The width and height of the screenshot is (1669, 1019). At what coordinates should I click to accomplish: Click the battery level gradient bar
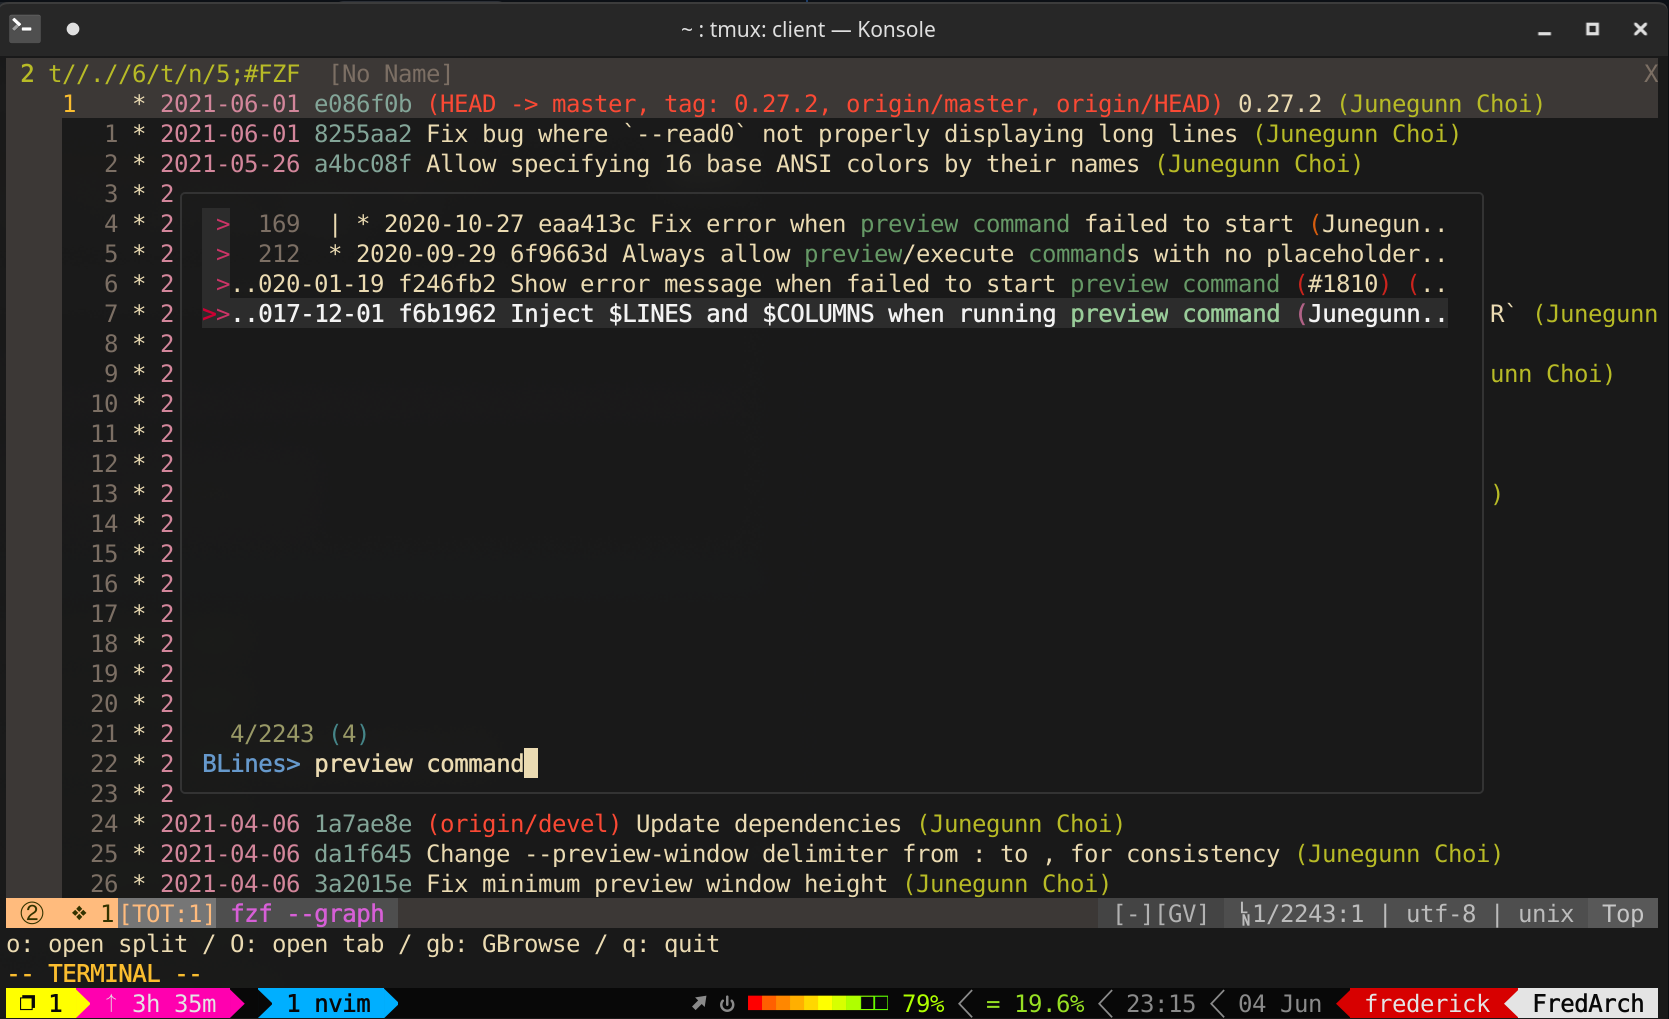pyautogui.click(x=817, y=1003)
